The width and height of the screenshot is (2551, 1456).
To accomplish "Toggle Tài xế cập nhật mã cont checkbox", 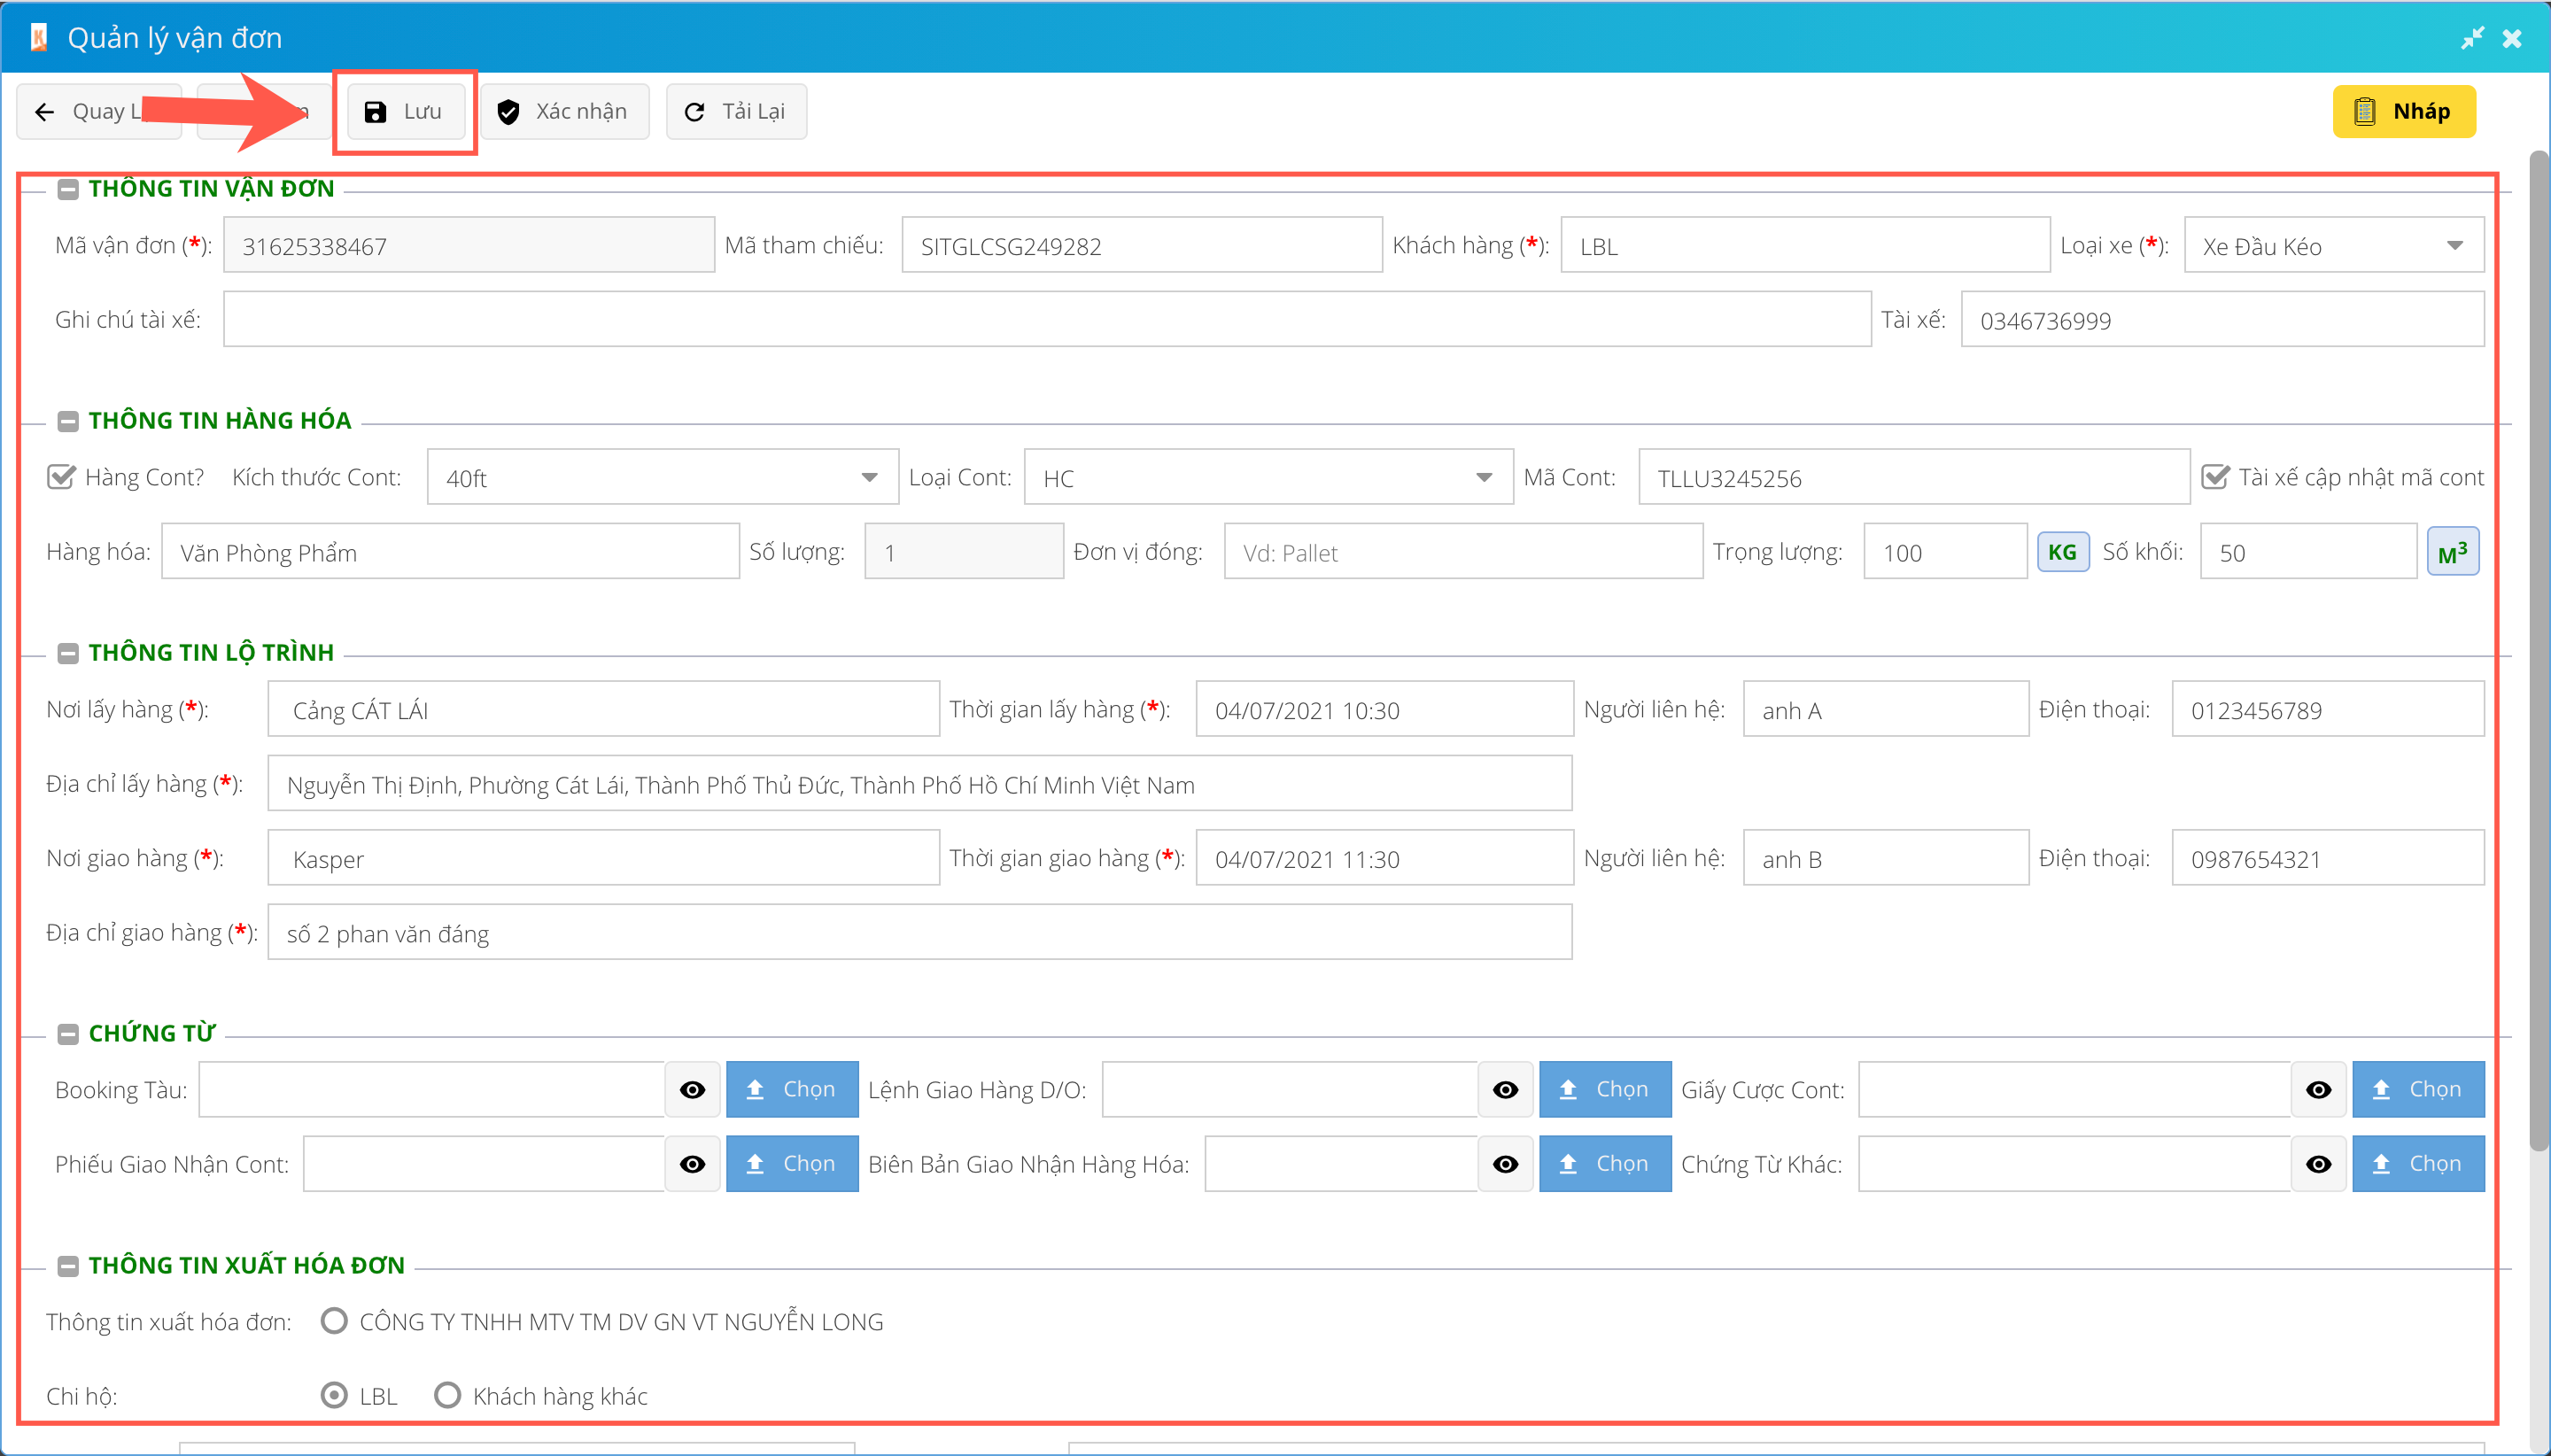I will pyautogui.click(x=2215, y=477).
